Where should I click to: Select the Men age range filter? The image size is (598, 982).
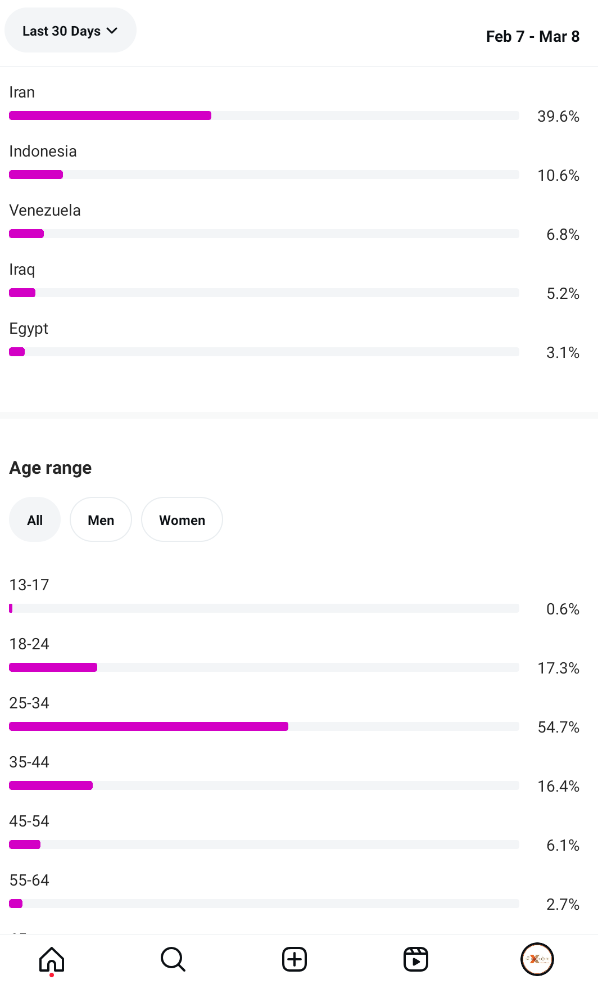[101, 520]
